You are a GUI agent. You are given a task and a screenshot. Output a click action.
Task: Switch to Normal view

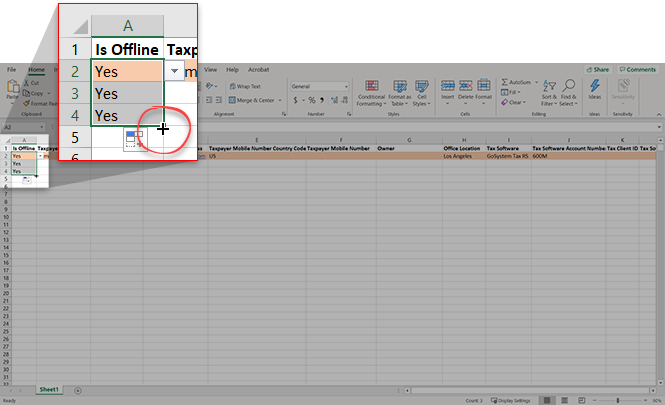point(547,401)
